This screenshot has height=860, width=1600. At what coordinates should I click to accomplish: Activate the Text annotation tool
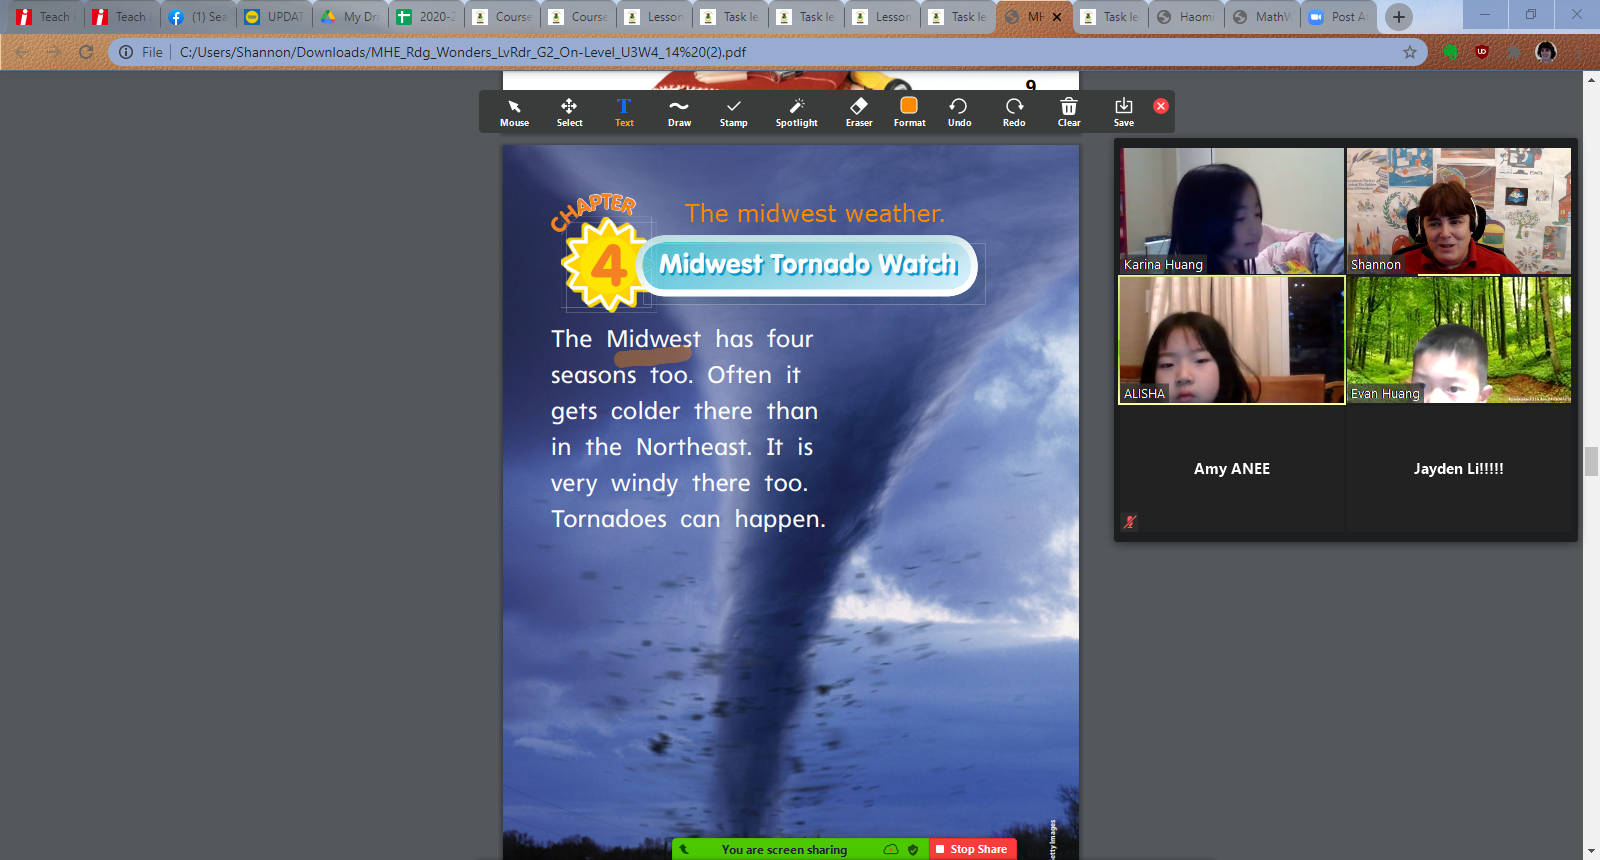(x=624, y=112)
